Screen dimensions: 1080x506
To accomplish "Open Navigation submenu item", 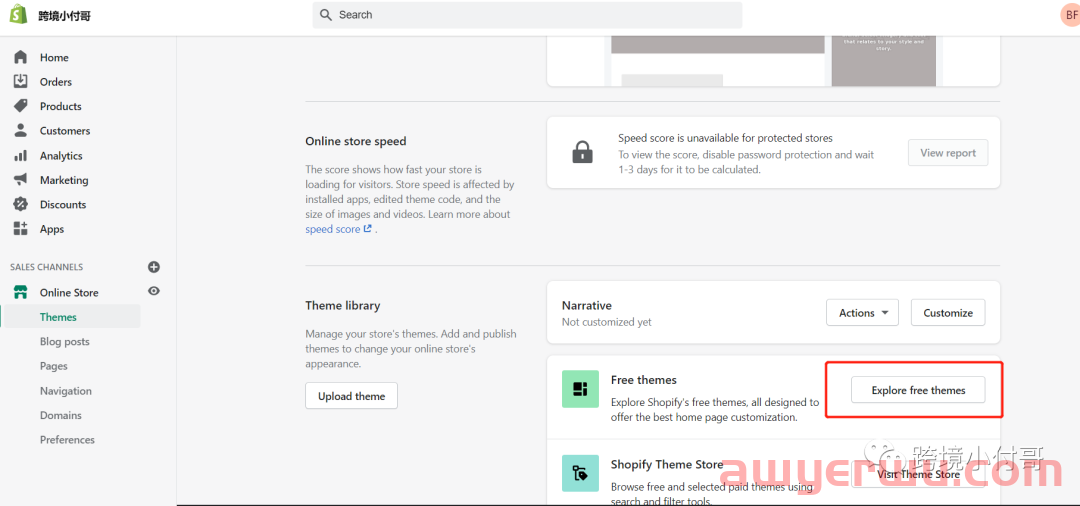I will 65,391.
